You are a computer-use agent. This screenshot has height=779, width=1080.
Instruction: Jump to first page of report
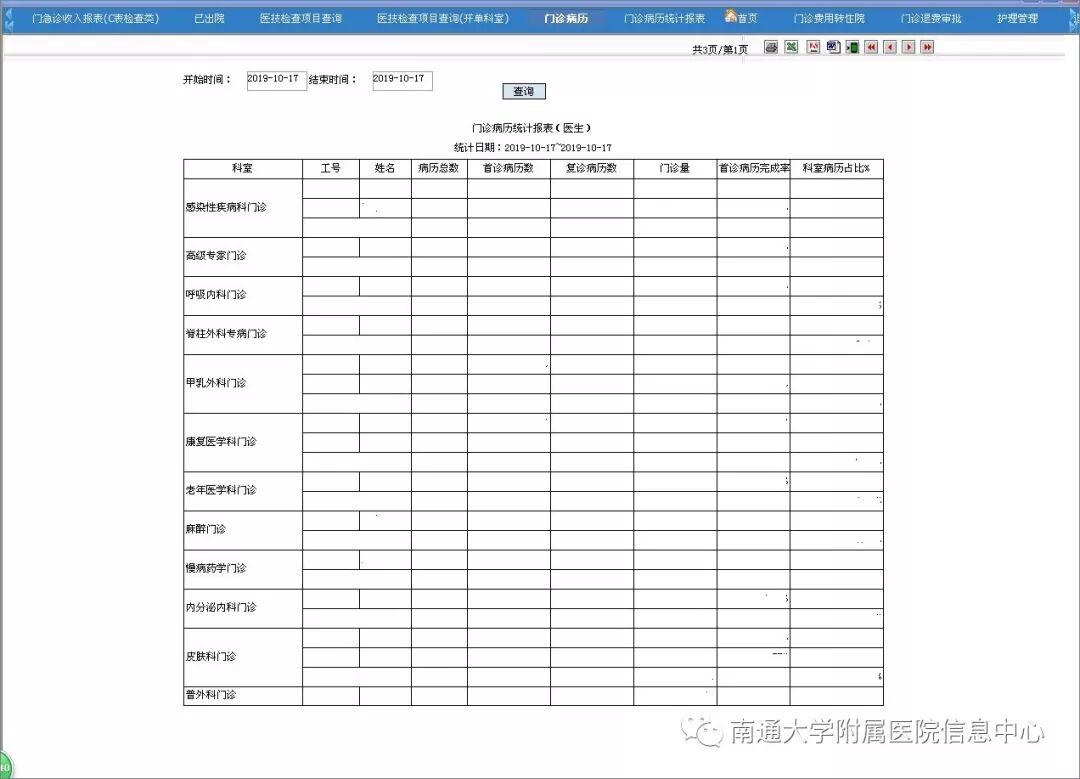tap(871, 47)
